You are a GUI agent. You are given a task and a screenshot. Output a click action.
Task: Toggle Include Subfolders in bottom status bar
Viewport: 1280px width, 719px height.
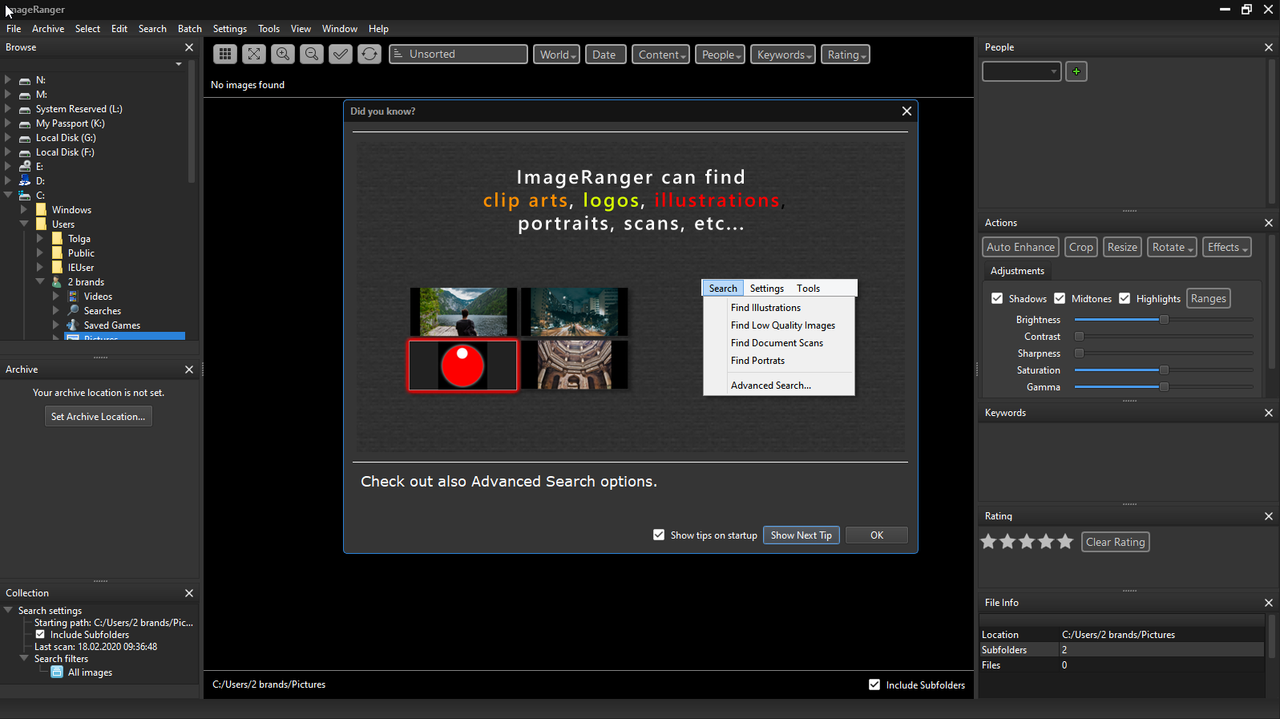point(875,685)
